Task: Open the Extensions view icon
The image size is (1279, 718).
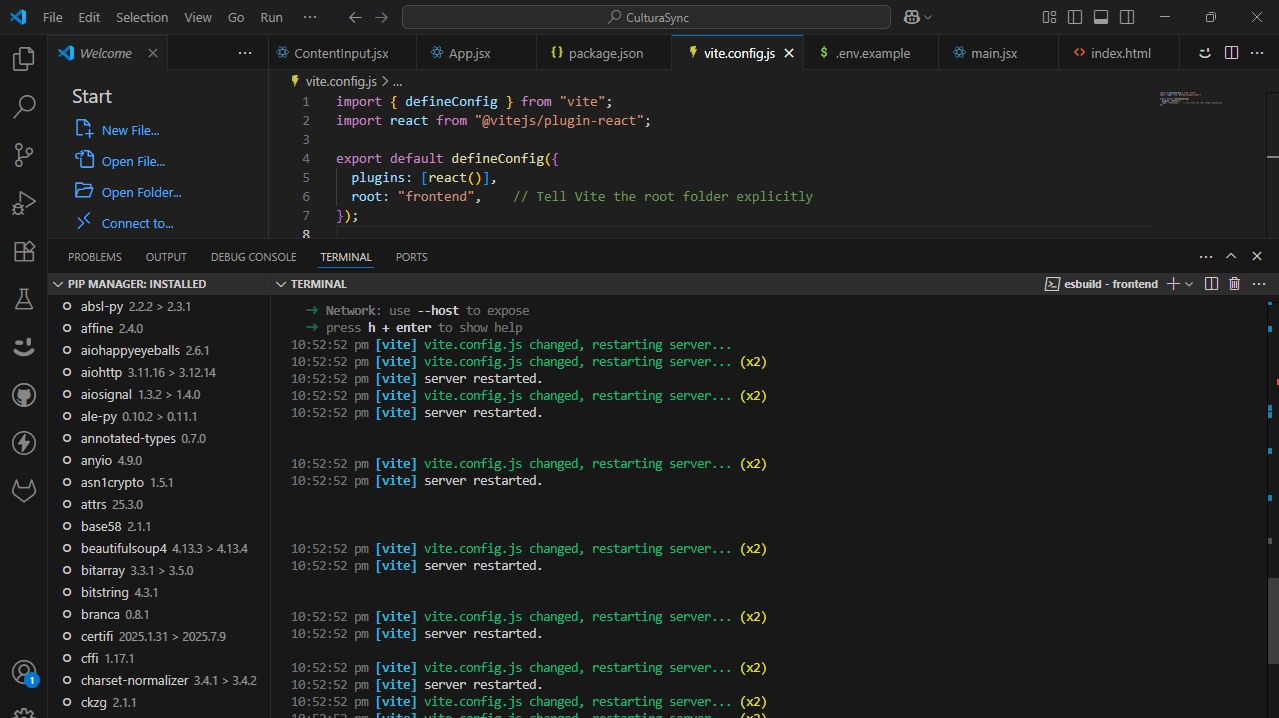Action: [x=23, y=251]
